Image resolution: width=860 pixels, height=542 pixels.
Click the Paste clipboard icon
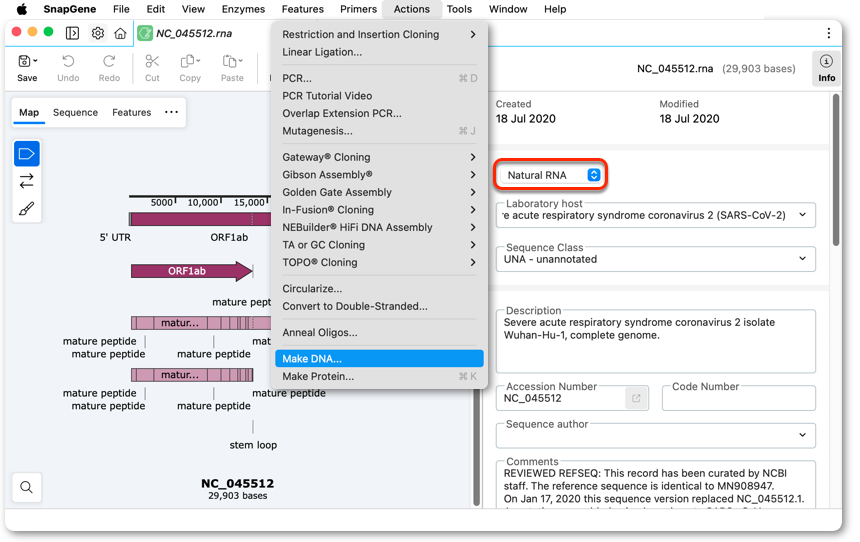[x=232, y=61]
